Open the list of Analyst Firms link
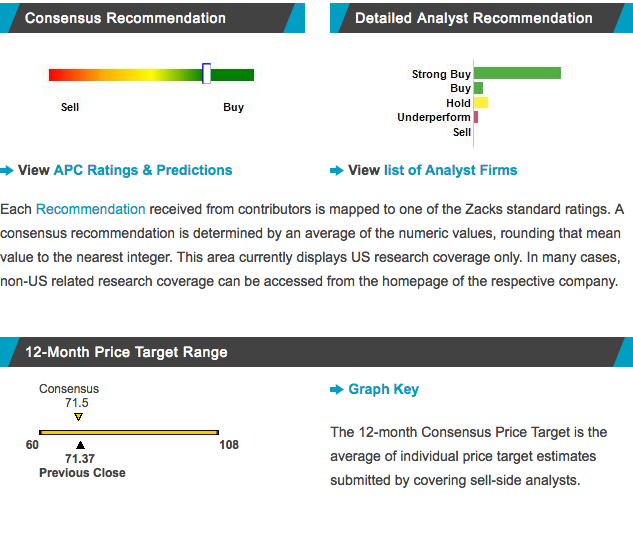The image size is (633, 534). pos(451,170)
